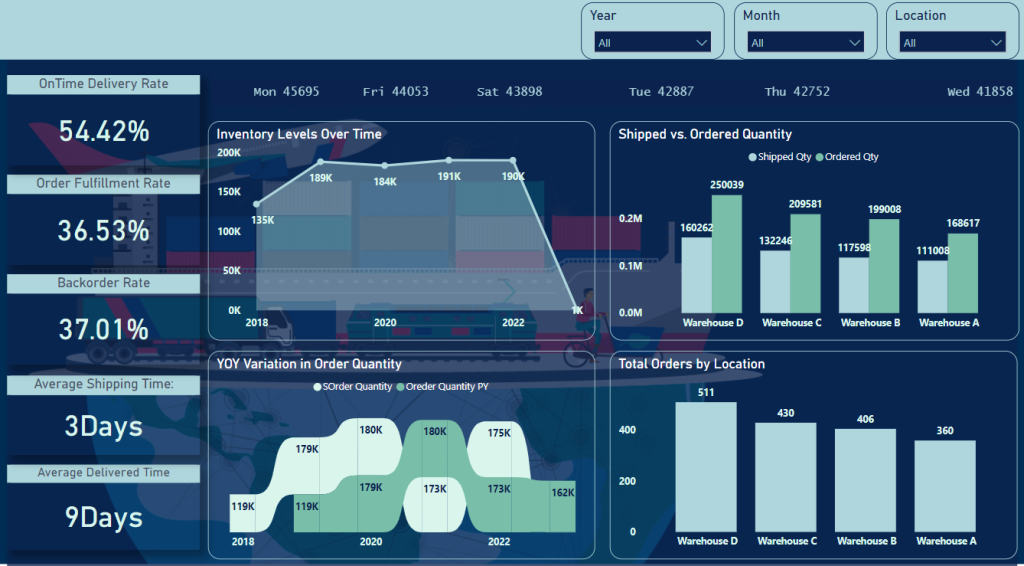The height and width of the screenshot is (566, 1024).
Task: Select Warehouse D bar showing 511 orders
Action: [x=706, y=466]
